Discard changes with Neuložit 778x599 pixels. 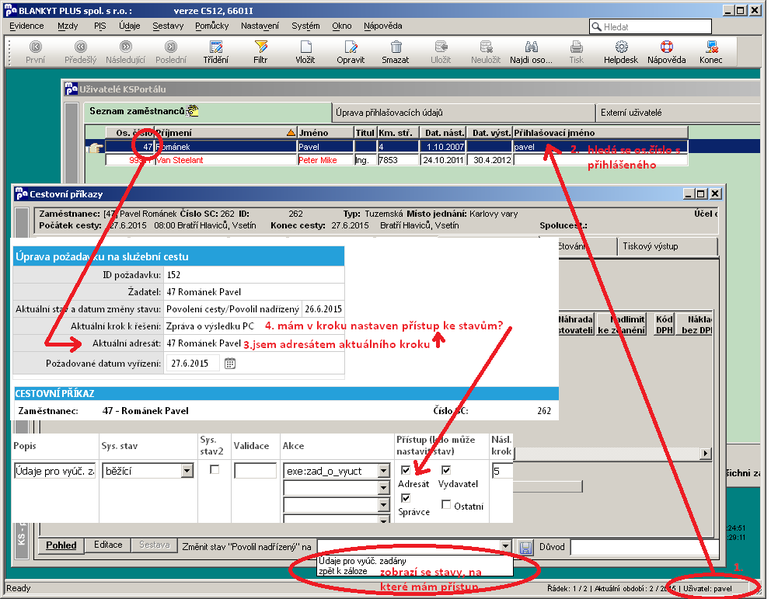(x=486, y=52)
